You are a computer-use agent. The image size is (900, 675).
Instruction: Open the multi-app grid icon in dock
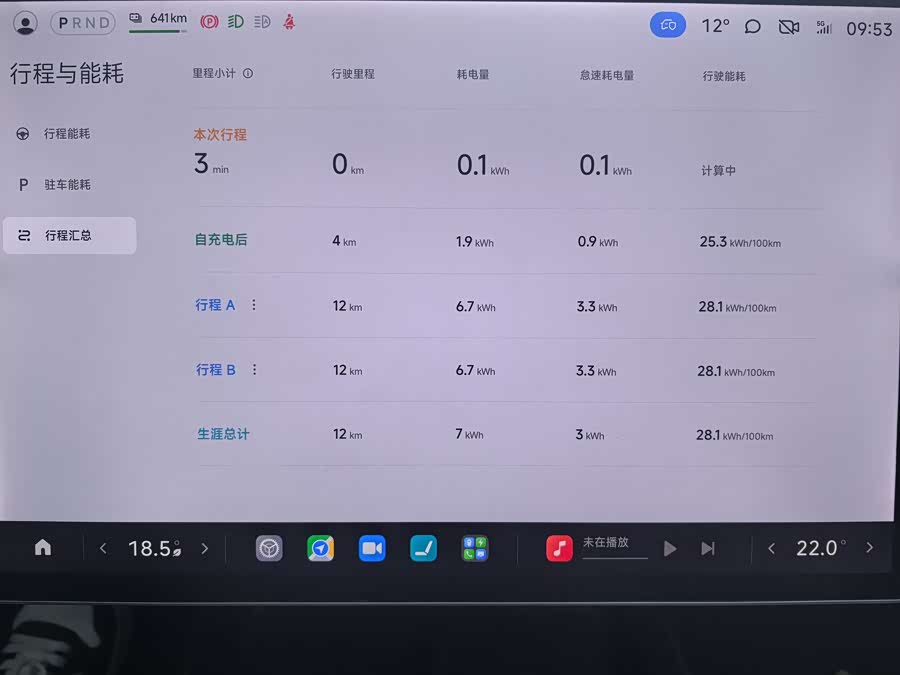click(x=475, y=548)
